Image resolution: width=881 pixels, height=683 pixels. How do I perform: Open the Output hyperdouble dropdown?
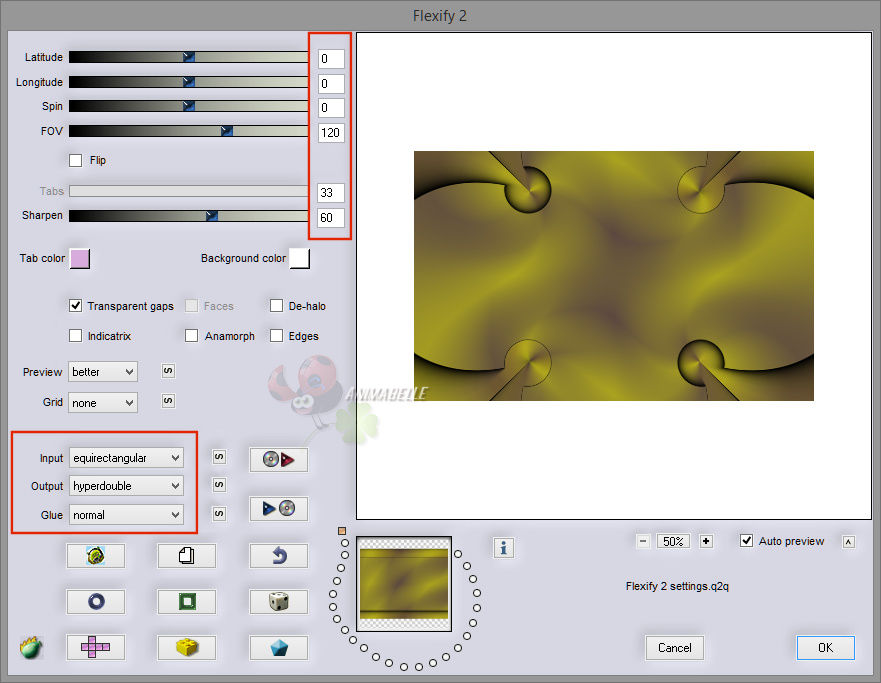click(126, 486)
